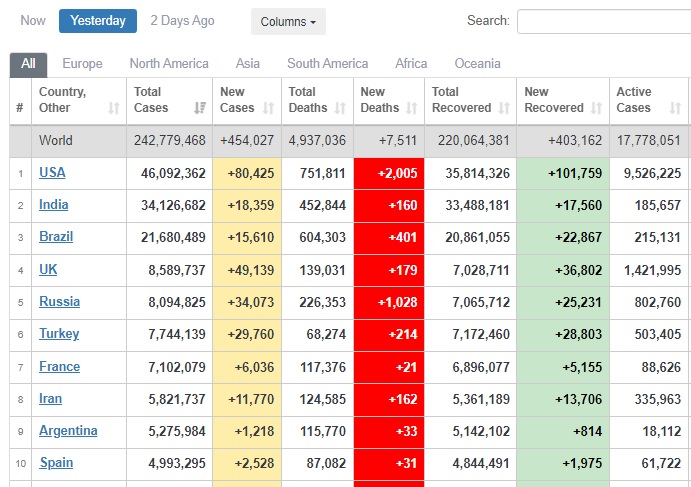Open the USA country link
691x487 pixels.
[x=52, y=172]
